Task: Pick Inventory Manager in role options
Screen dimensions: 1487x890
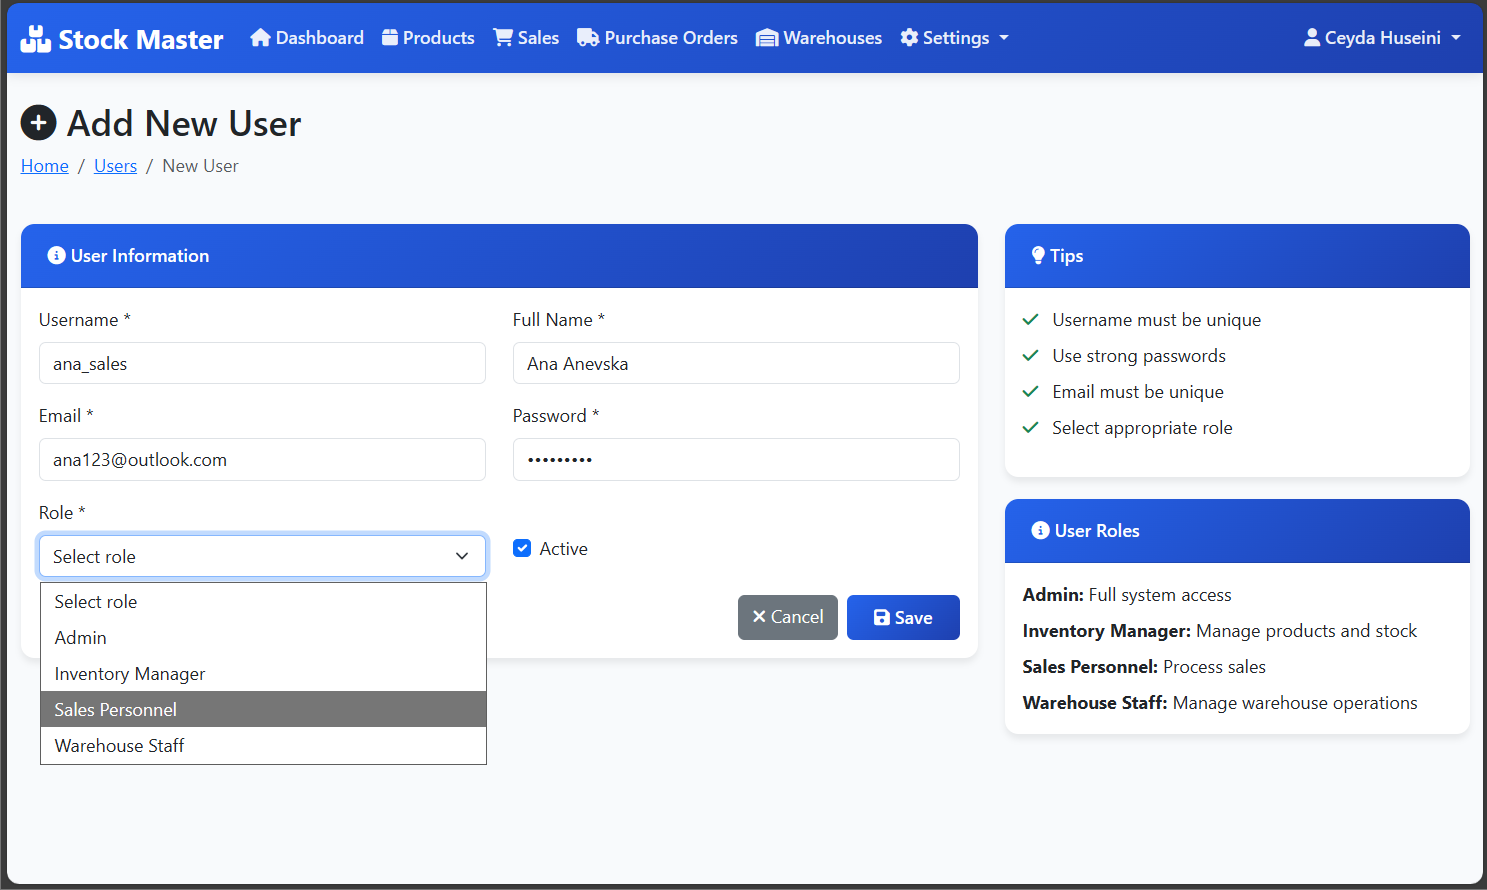Action: [x=262, y=674]
